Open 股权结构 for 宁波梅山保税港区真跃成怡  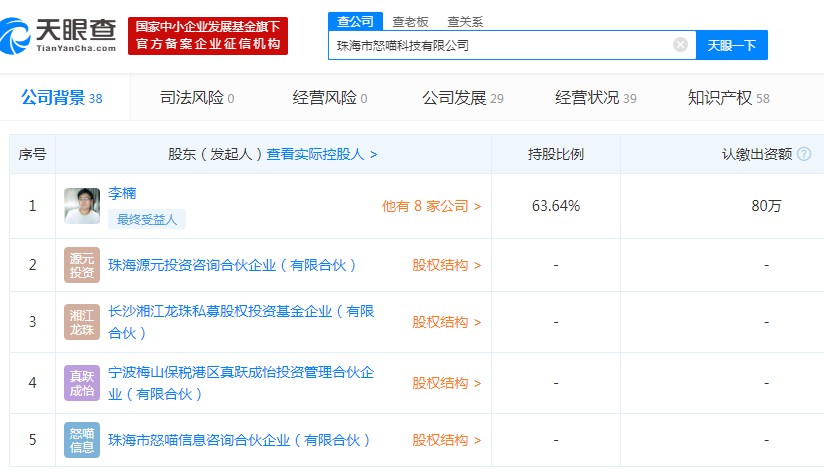tap(446, 383)
